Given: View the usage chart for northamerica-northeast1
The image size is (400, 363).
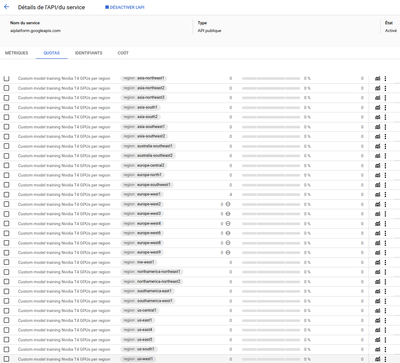Looking at the screenshot, I should click(377, 272).
